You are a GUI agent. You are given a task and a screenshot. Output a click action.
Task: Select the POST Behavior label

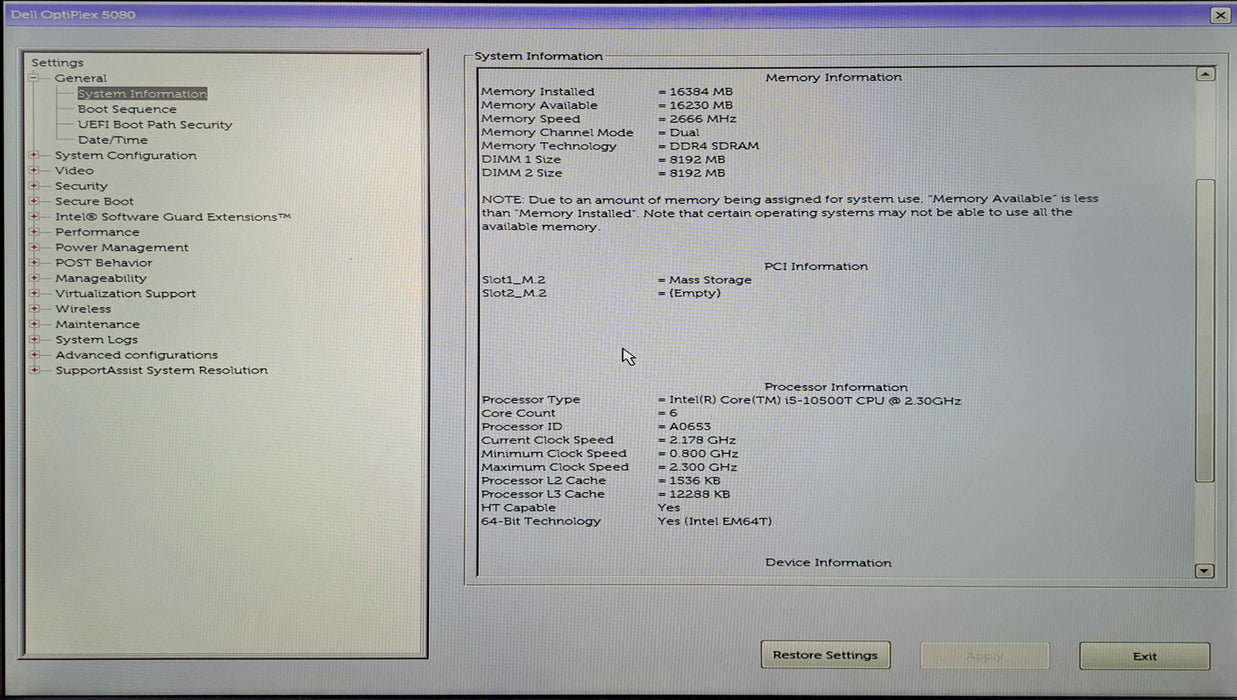point(104,263)
